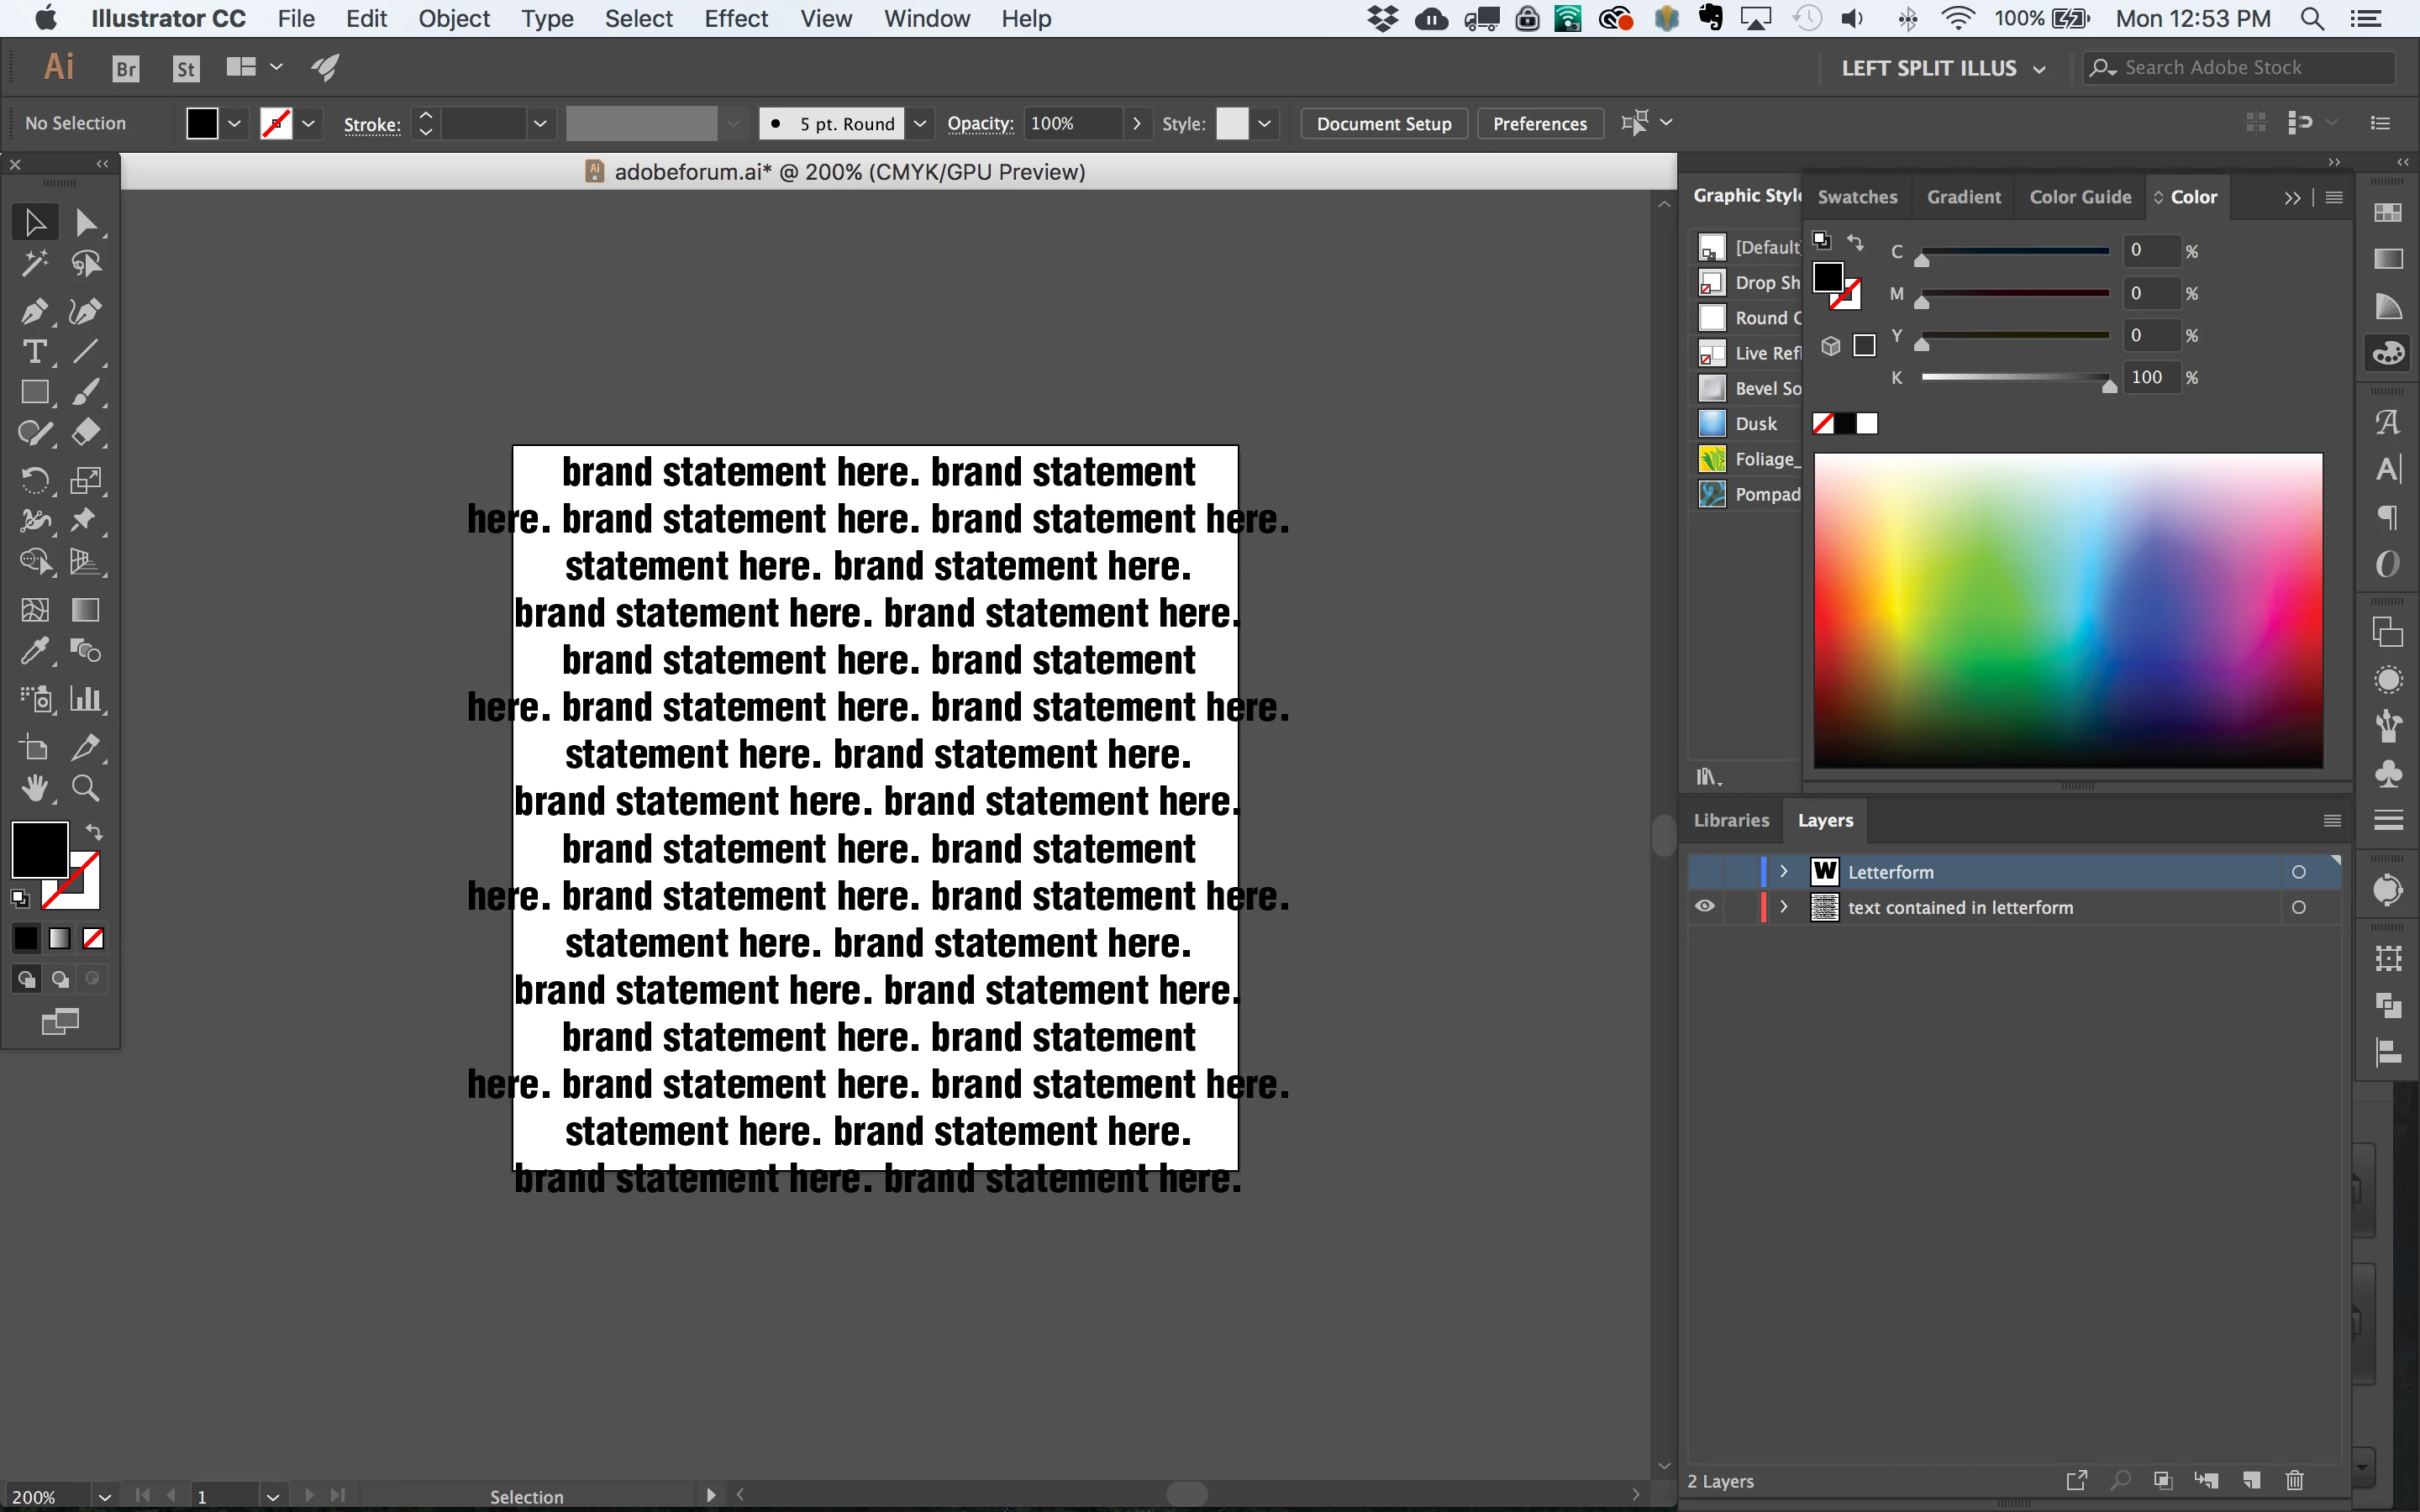This screenshot has height=1512, width=2420.
Task: Click the Document Setup button
Action: click(x=1383, y=124)
